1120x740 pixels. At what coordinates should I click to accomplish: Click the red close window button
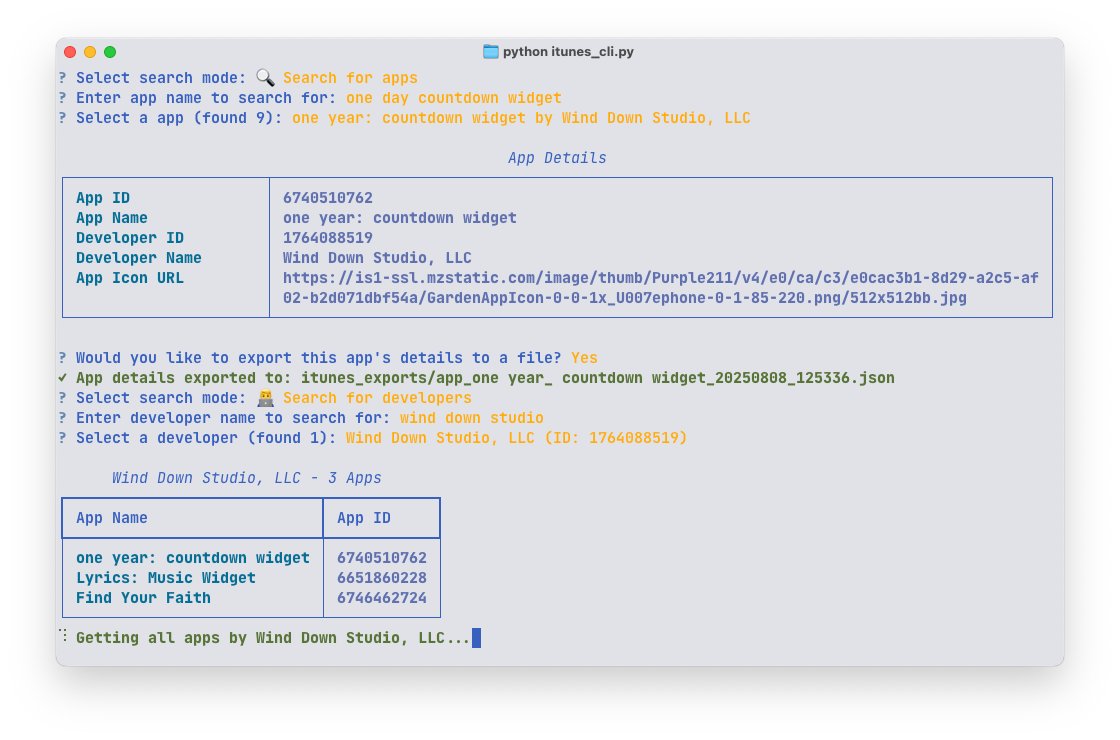tap(70, 51)
